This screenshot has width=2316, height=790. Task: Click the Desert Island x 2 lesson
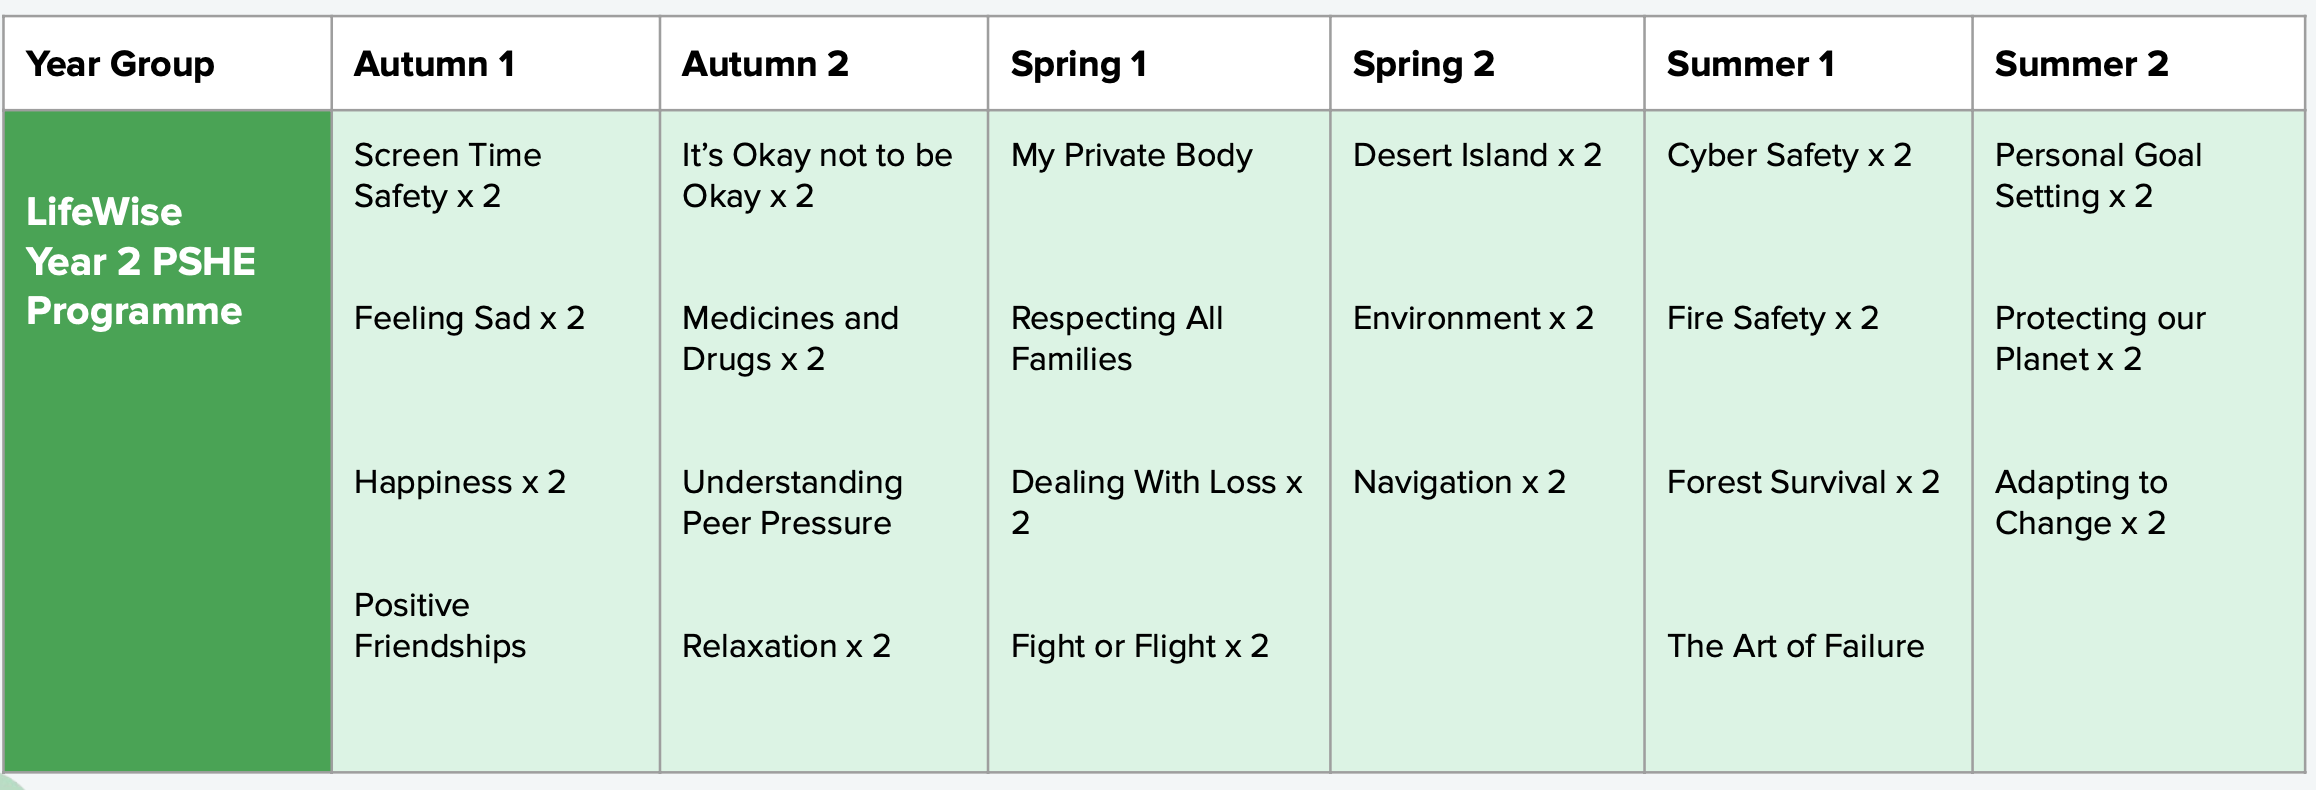pos(1477,155)
